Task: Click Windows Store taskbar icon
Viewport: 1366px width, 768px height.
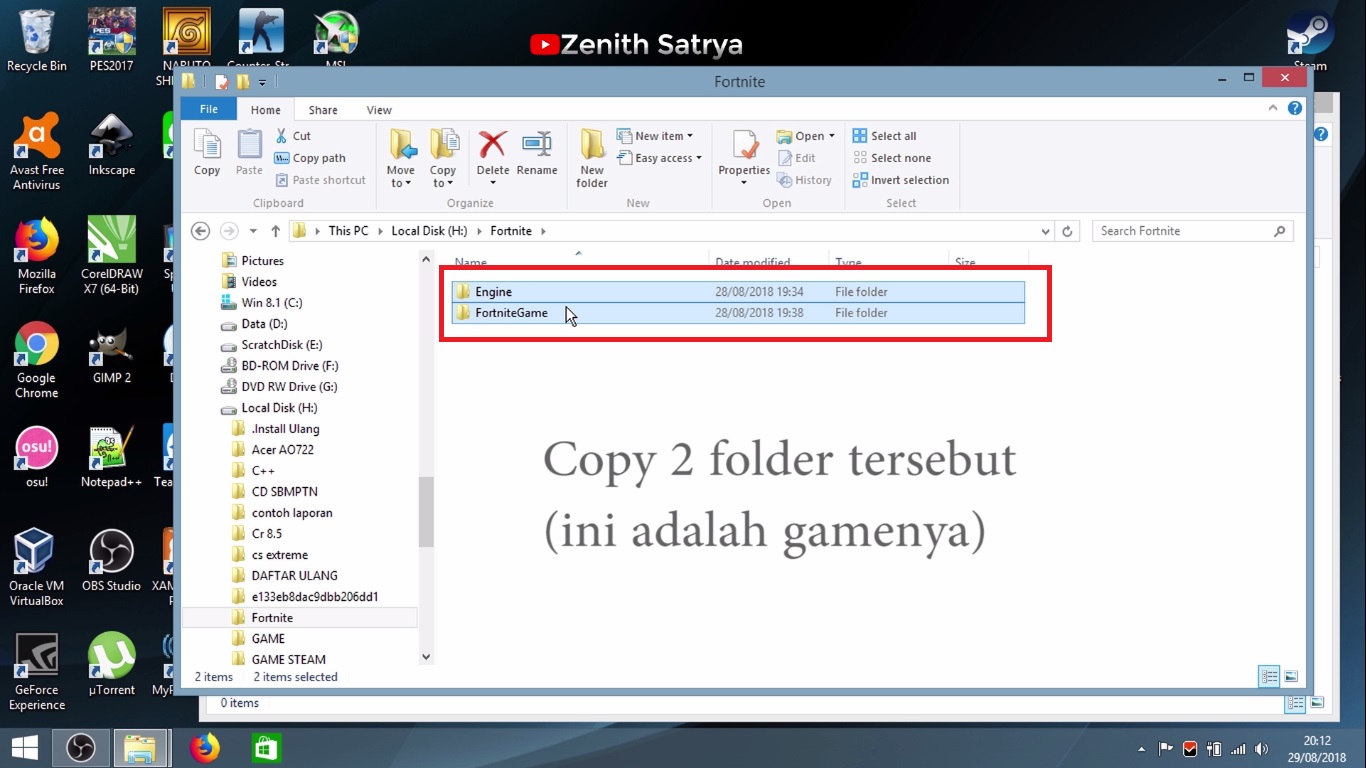Action: [x=266, y=748]
